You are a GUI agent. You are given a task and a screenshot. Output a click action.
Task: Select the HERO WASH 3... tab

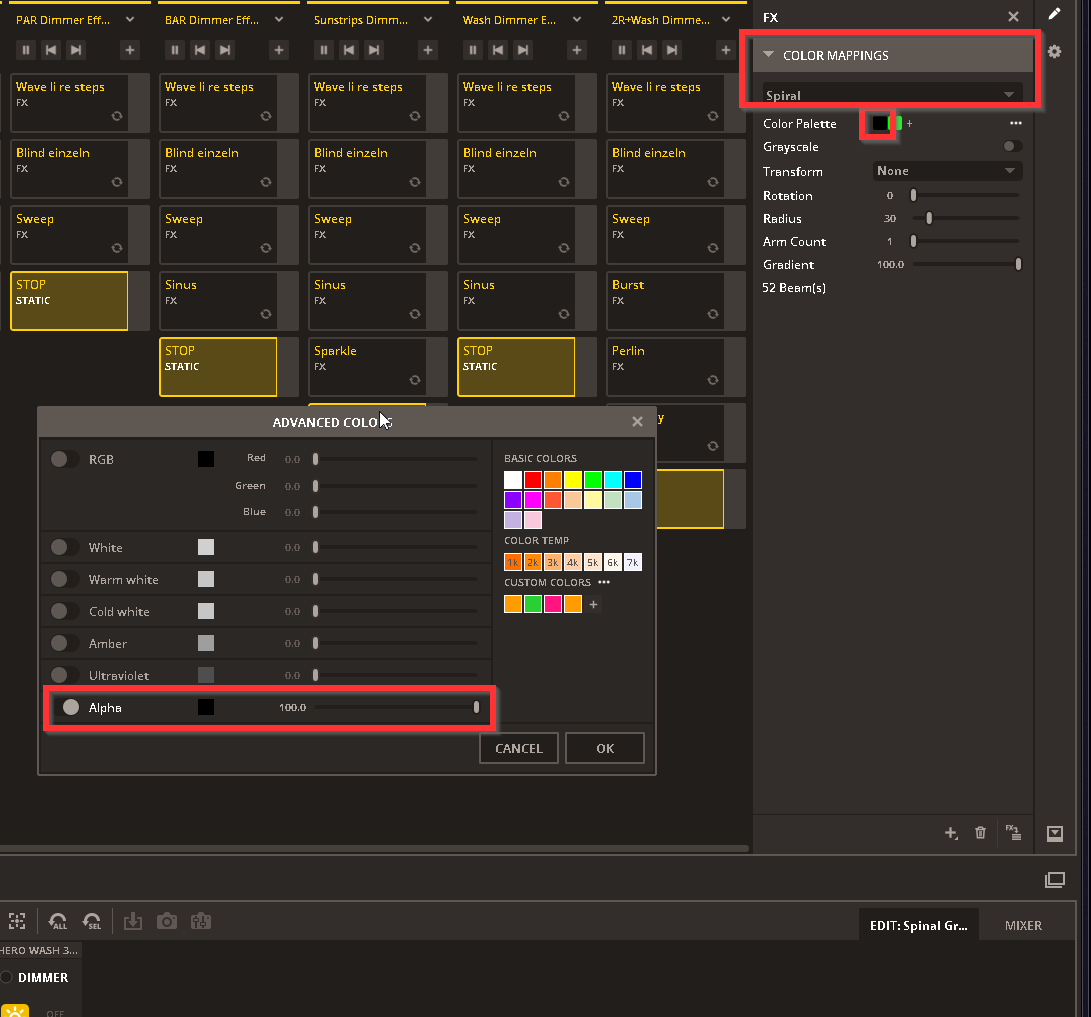(x=40, y=950)
